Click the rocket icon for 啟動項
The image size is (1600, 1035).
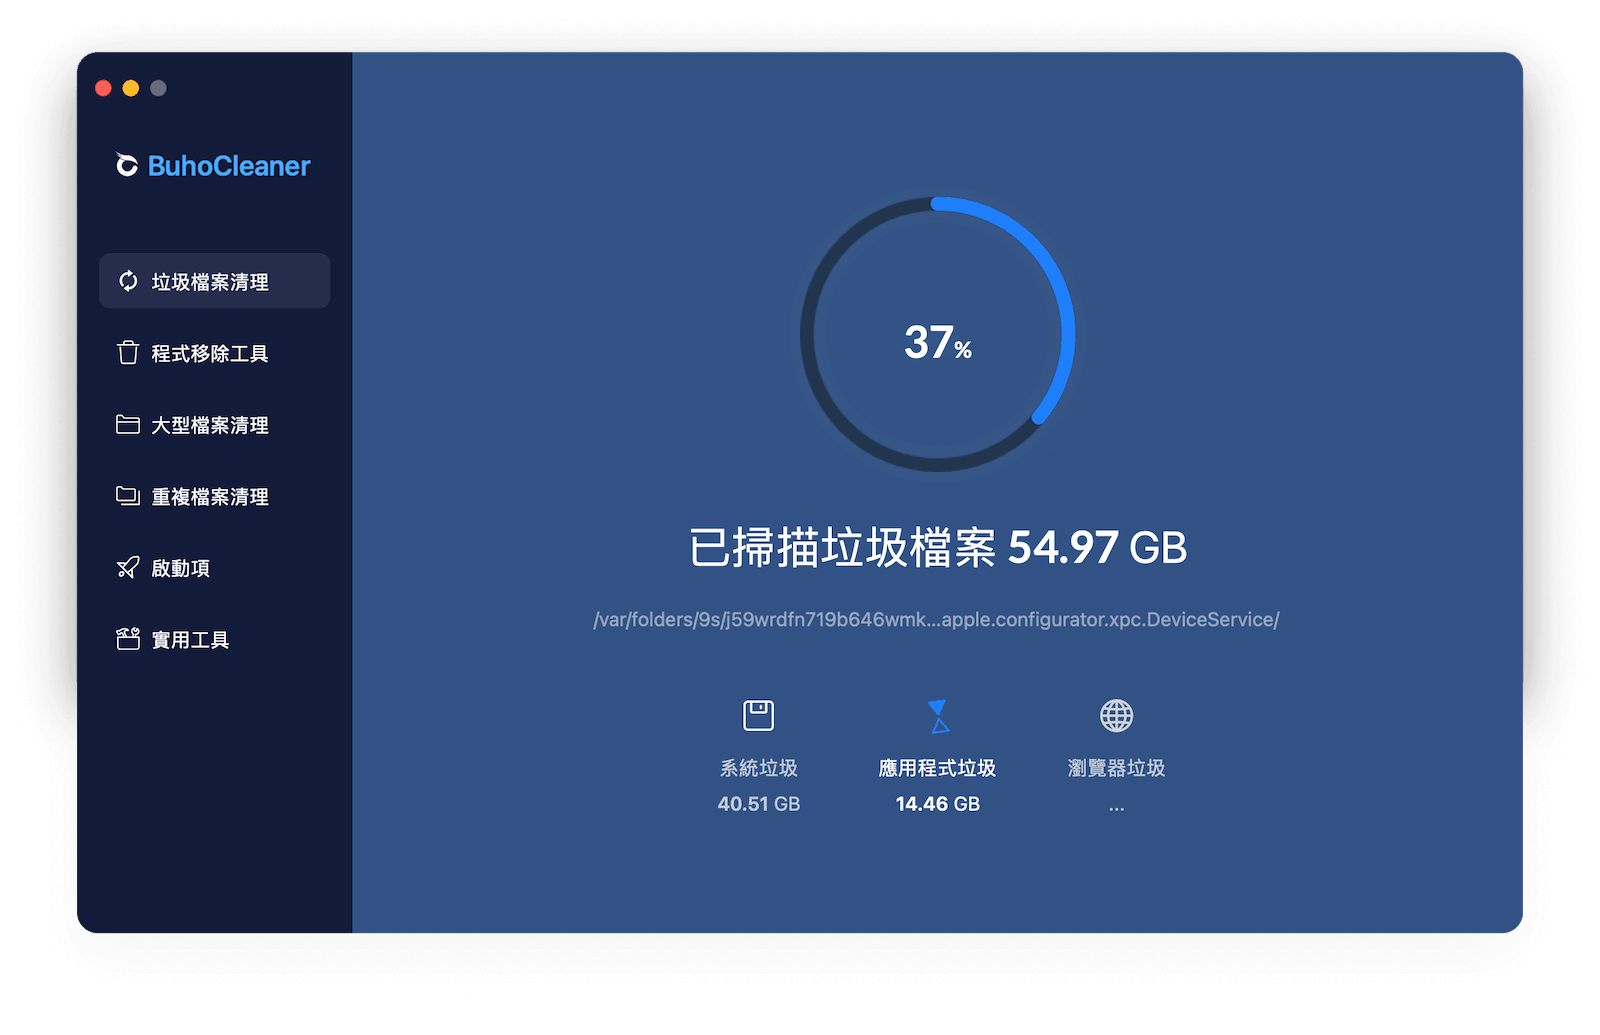click(x=128, y=568)
